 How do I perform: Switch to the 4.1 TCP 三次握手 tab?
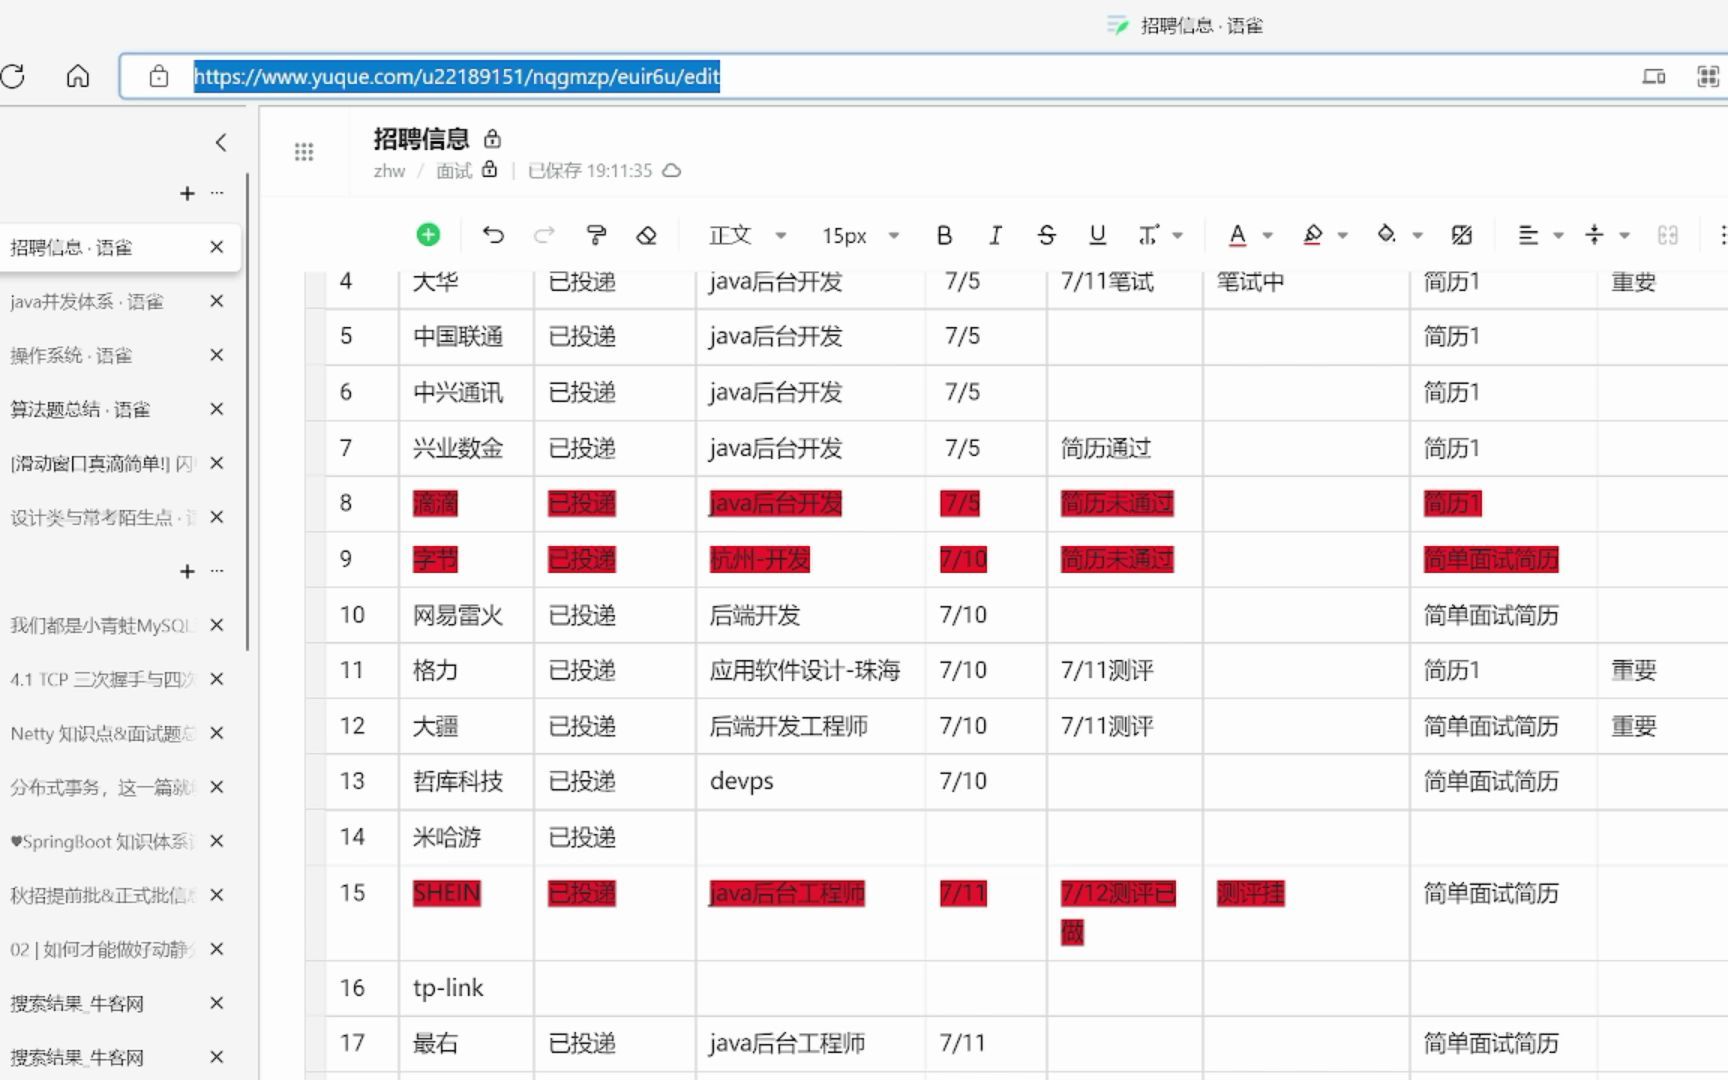(103, 679)
